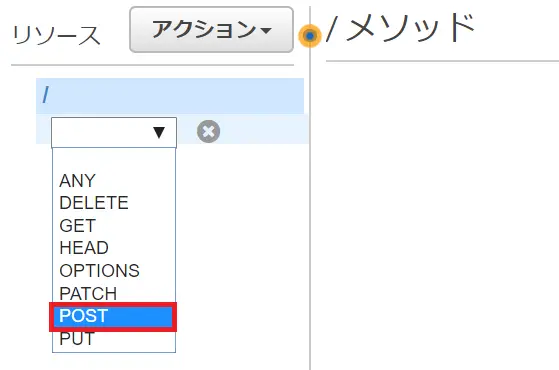Click the / メソッド page title
This screenshot has height=370, width=559.
tap(400, 28)
